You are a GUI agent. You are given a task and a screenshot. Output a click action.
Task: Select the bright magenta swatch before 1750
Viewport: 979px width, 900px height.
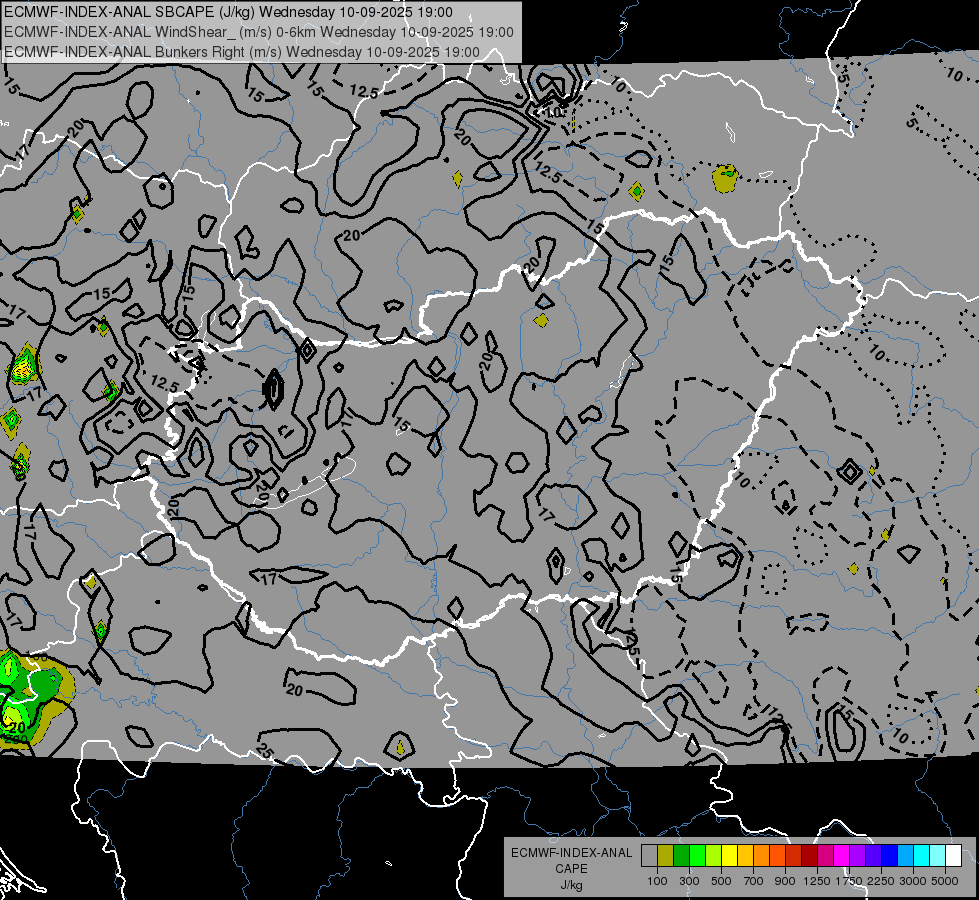(x=842, y=856)
